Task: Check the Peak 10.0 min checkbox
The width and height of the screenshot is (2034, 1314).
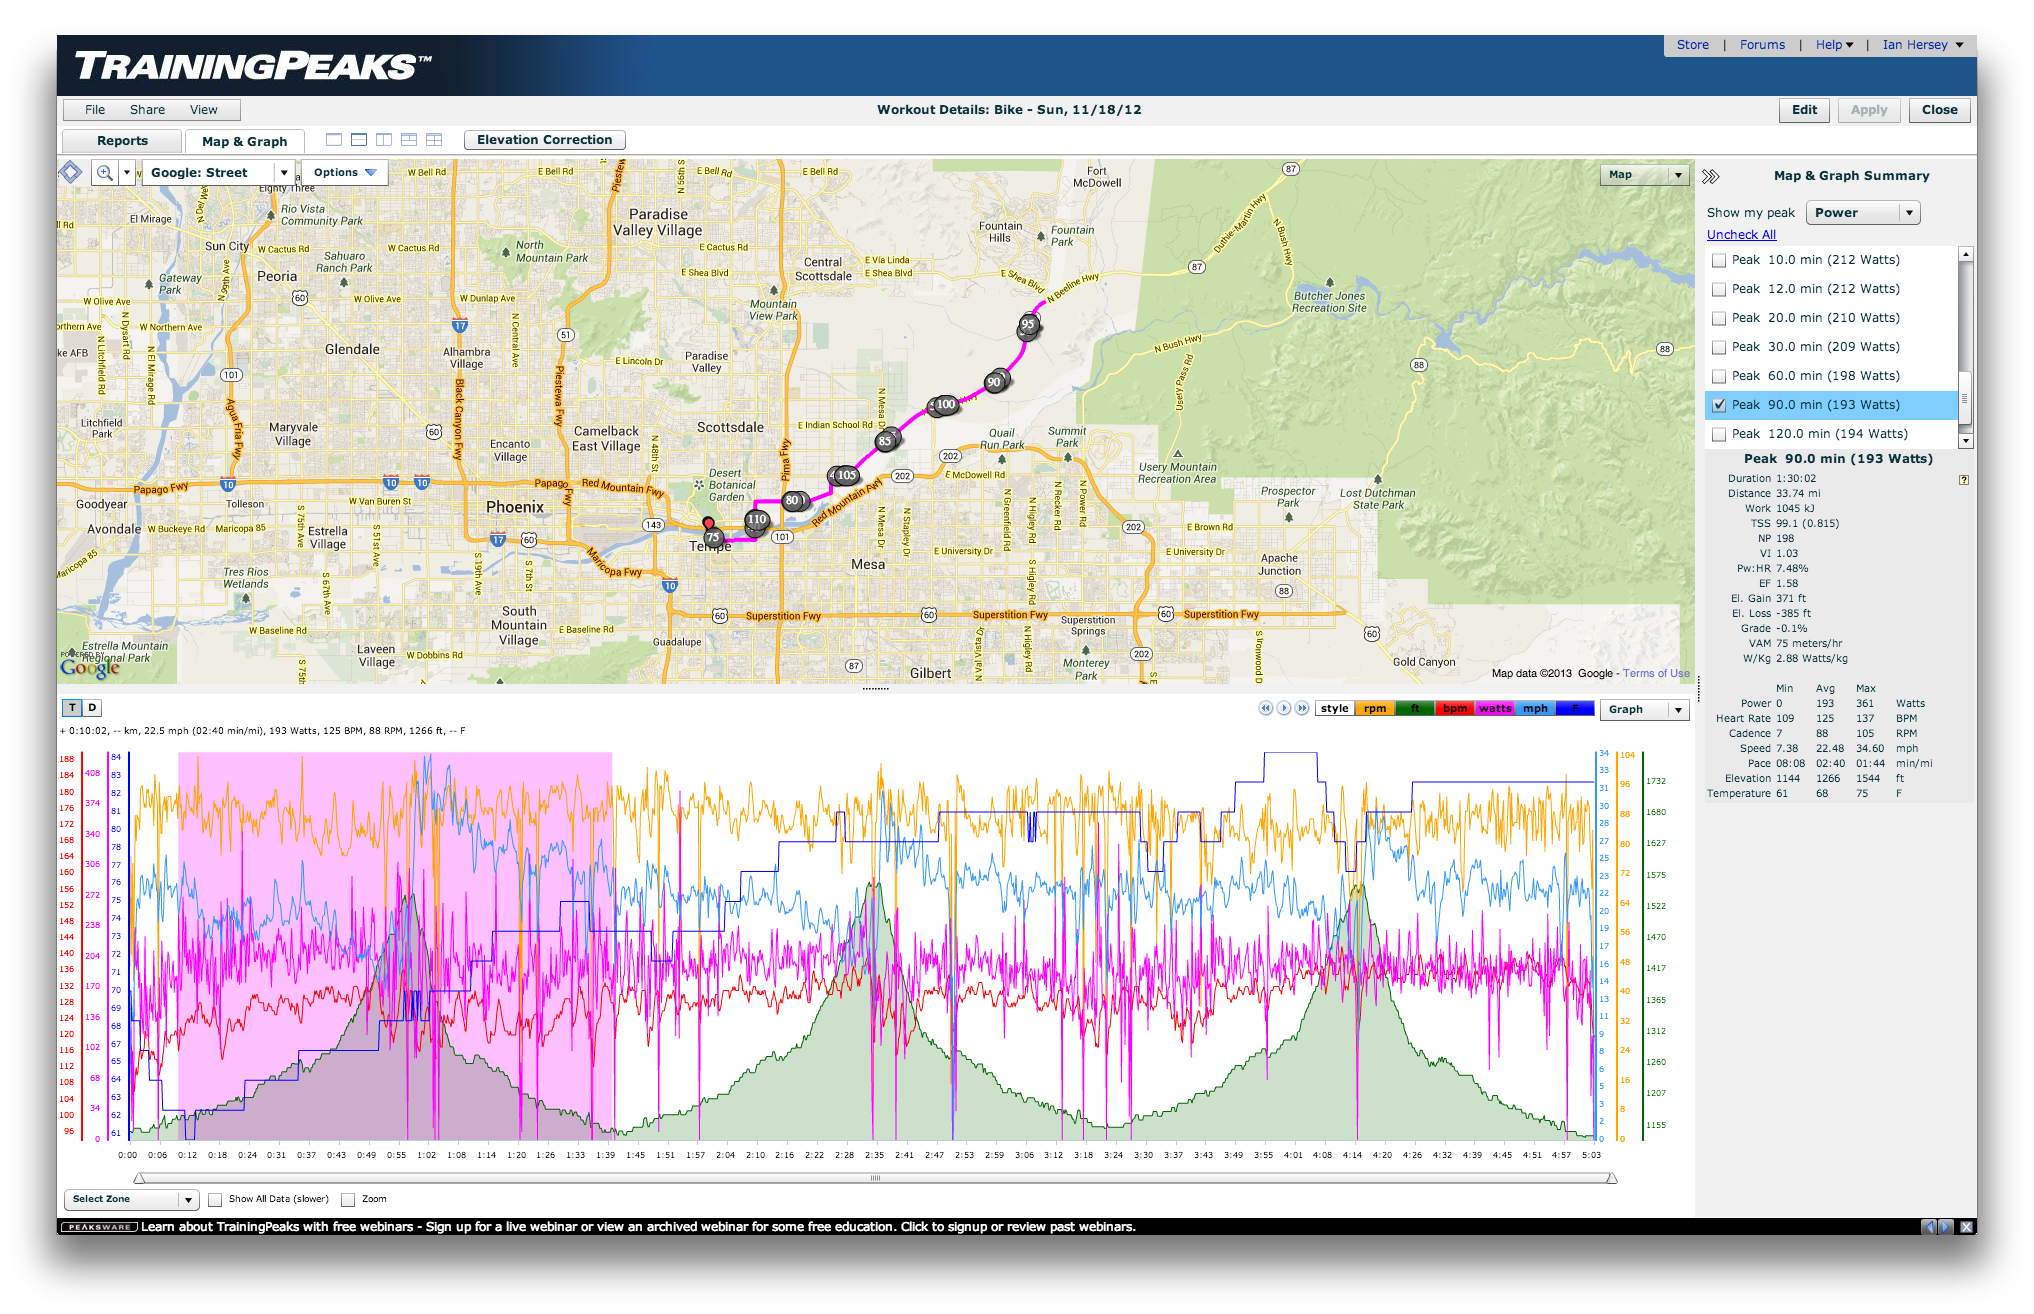Action: pyautogui.click(x=1719, y=260)
